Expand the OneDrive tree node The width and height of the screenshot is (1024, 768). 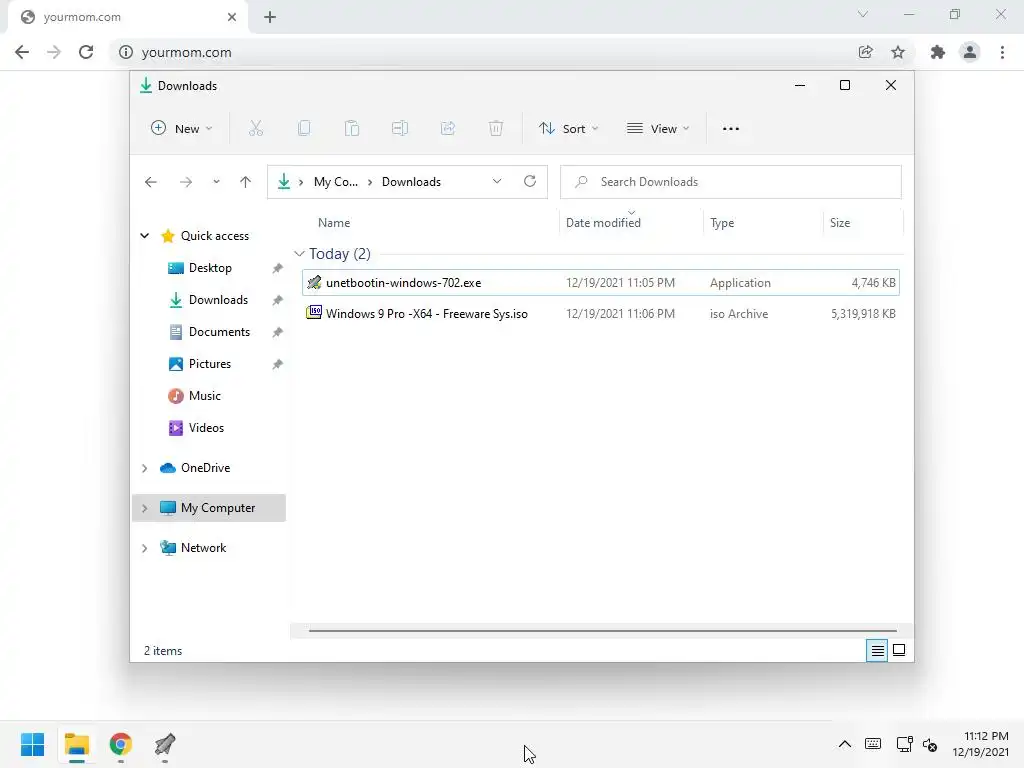tap(144, 468)
